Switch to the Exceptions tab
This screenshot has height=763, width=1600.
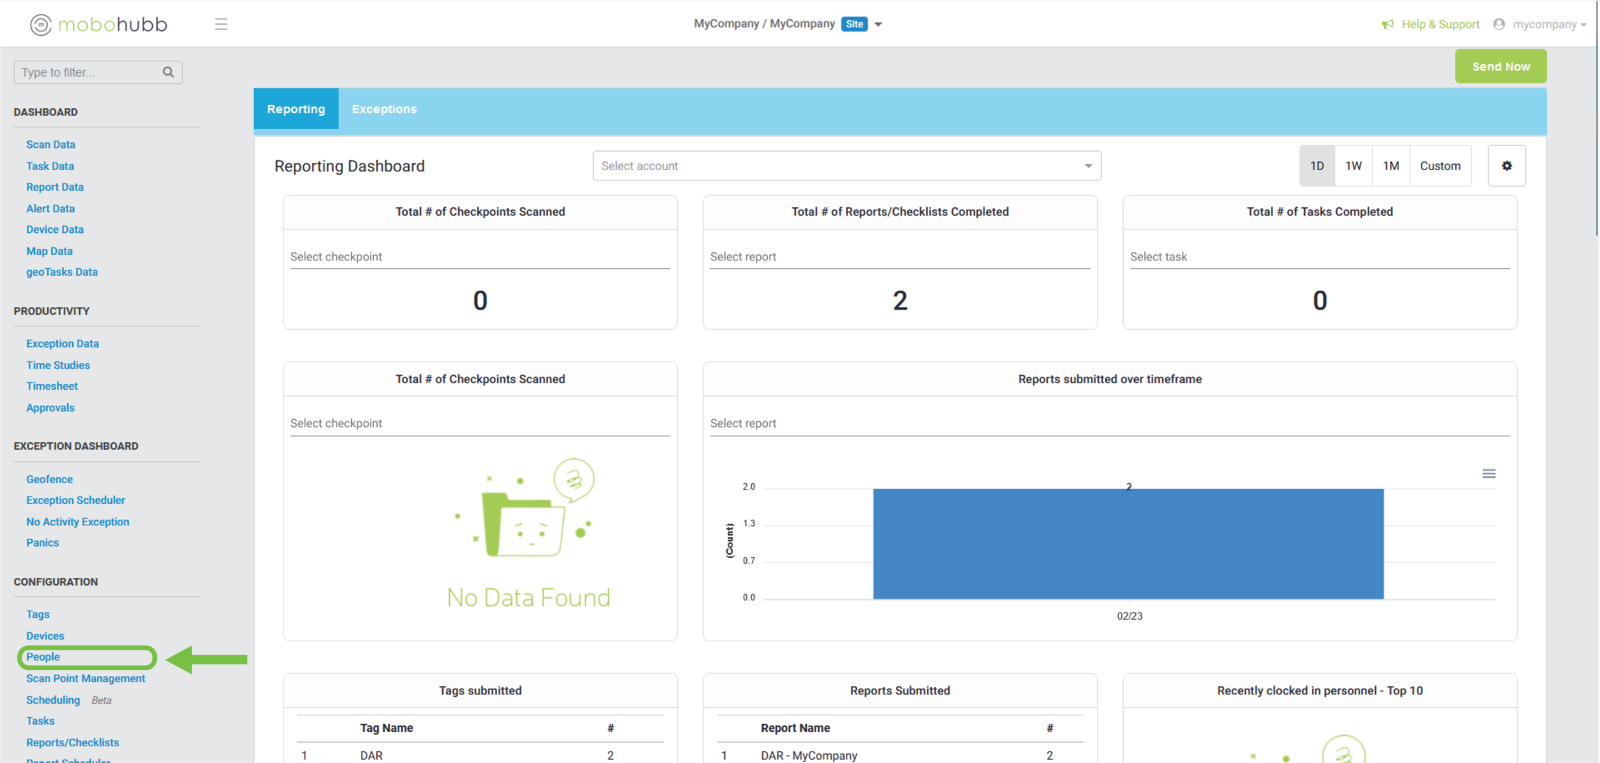point(384,109)
